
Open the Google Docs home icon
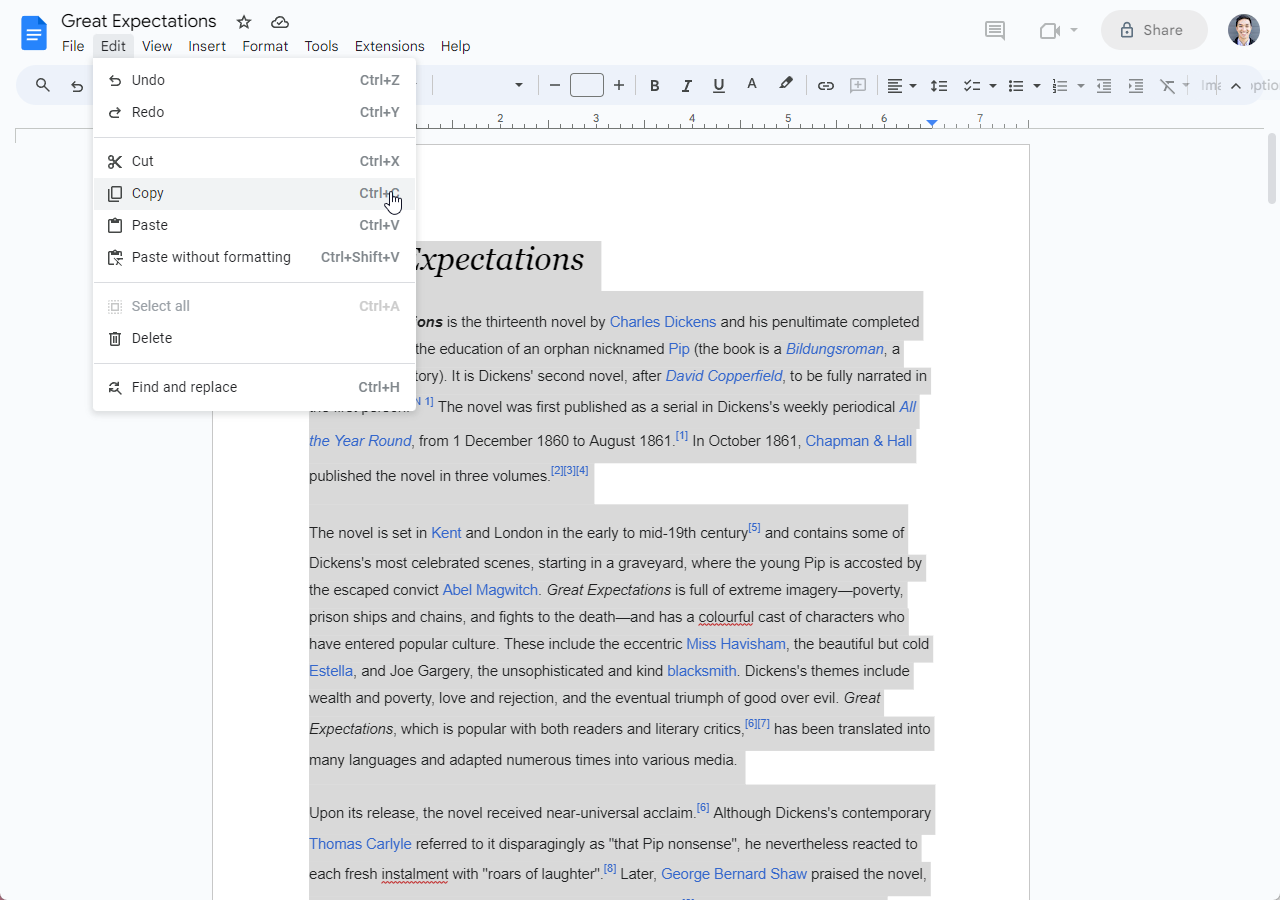tap(34, 33)
